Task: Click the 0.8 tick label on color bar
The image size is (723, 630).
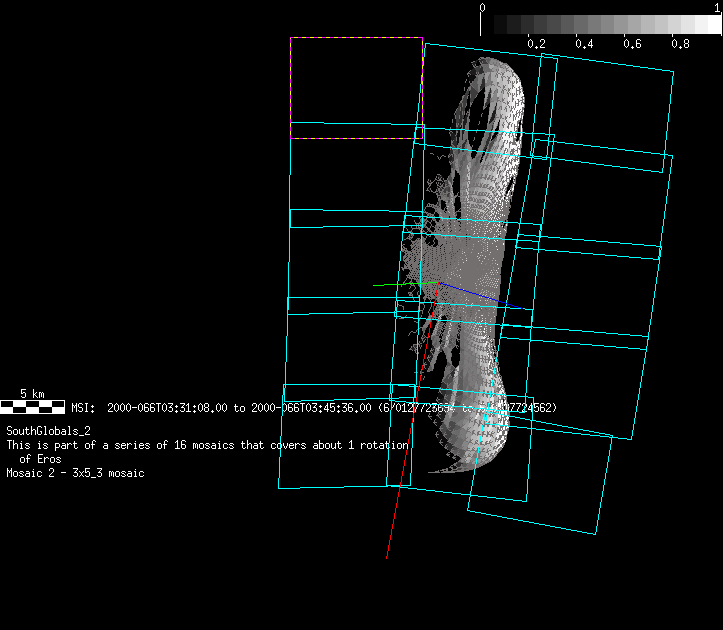Action: 680,44
